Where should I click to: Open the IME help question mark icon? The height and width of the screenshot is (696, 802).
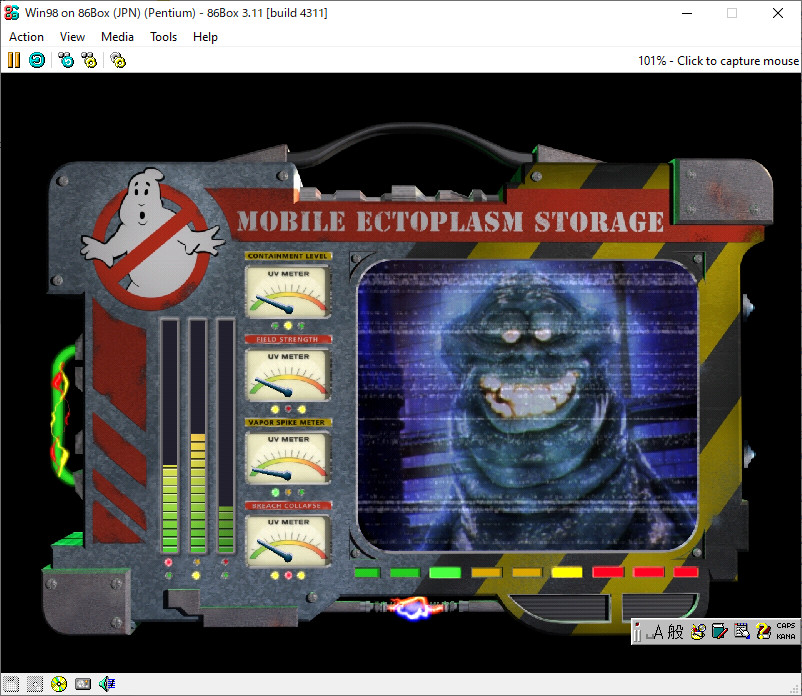[x=763, y=632]
